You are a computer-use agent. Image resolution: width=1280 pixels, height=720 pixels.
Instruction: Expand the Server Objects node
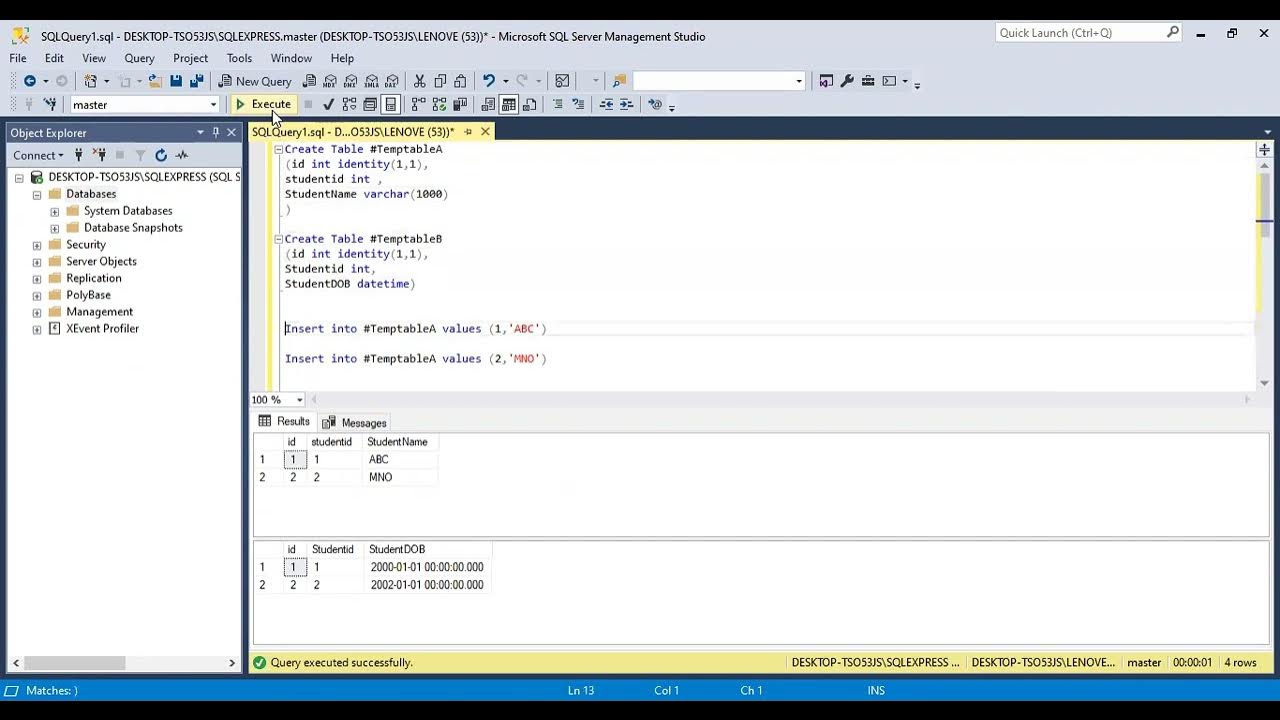tap(37, 262)
